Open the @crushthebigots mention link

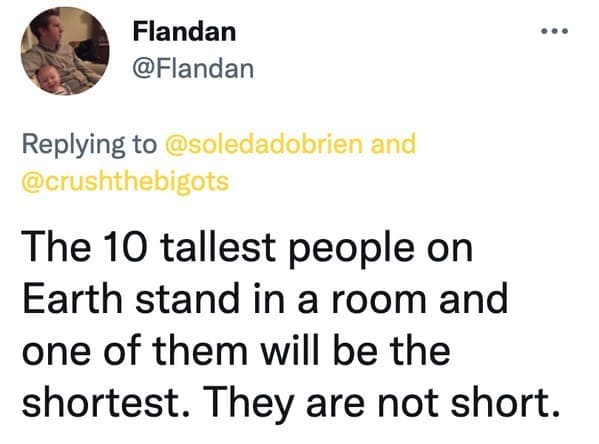coord(125,181)
